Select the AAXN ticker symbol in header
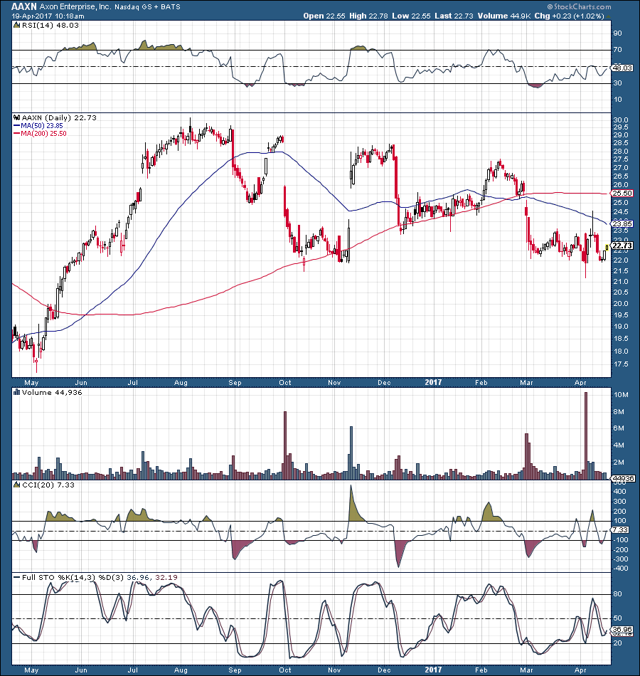 coord(24,7)
